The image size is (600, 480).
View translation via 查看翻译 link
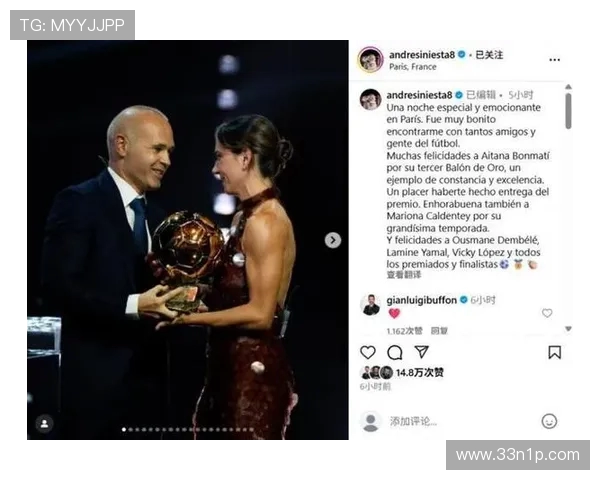click(x=403, y=274)
